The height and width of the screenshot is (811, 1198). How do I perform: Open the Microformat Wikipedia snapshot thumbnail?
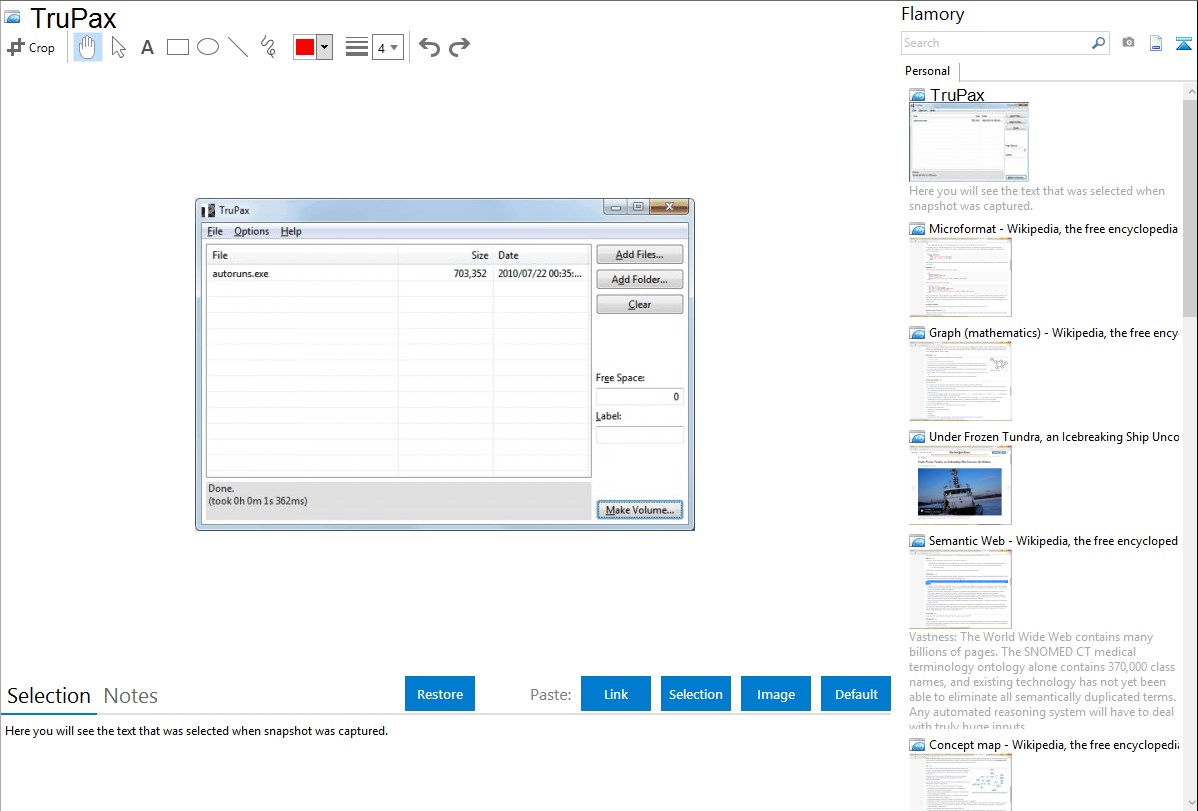(960, 277)
